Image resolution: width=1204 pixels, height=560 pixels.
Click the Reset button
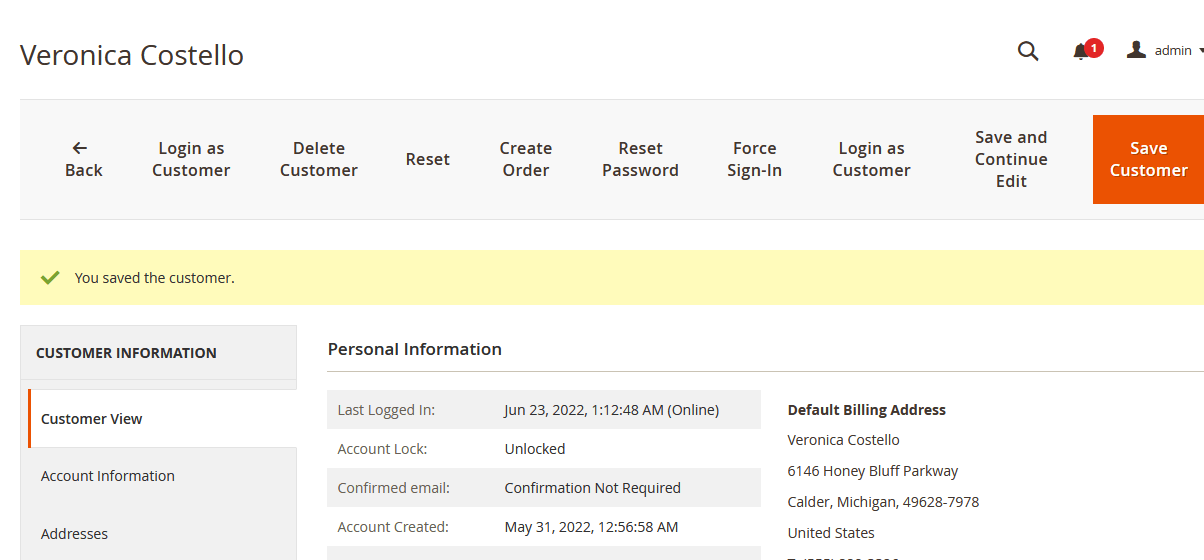(428, 159)
